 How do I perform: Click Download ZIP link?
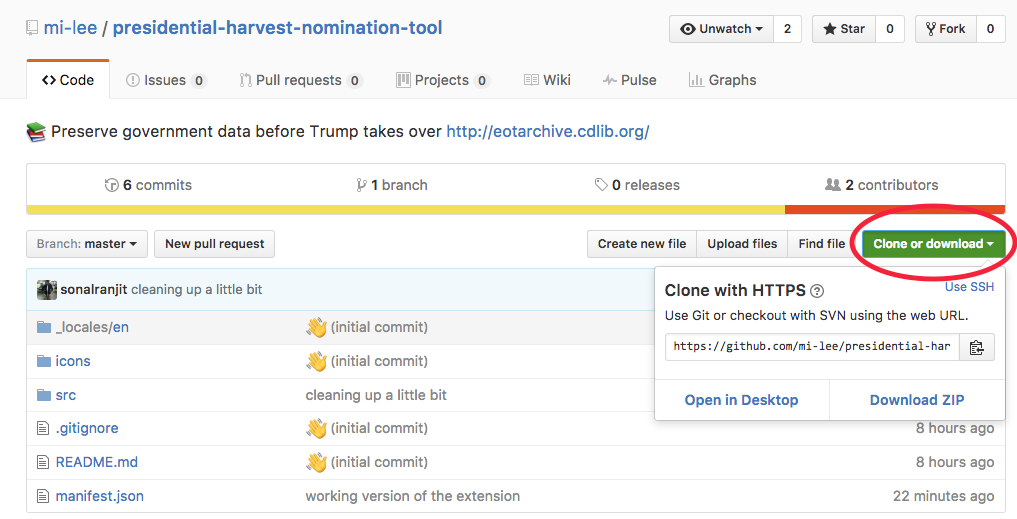click(917, 400)
